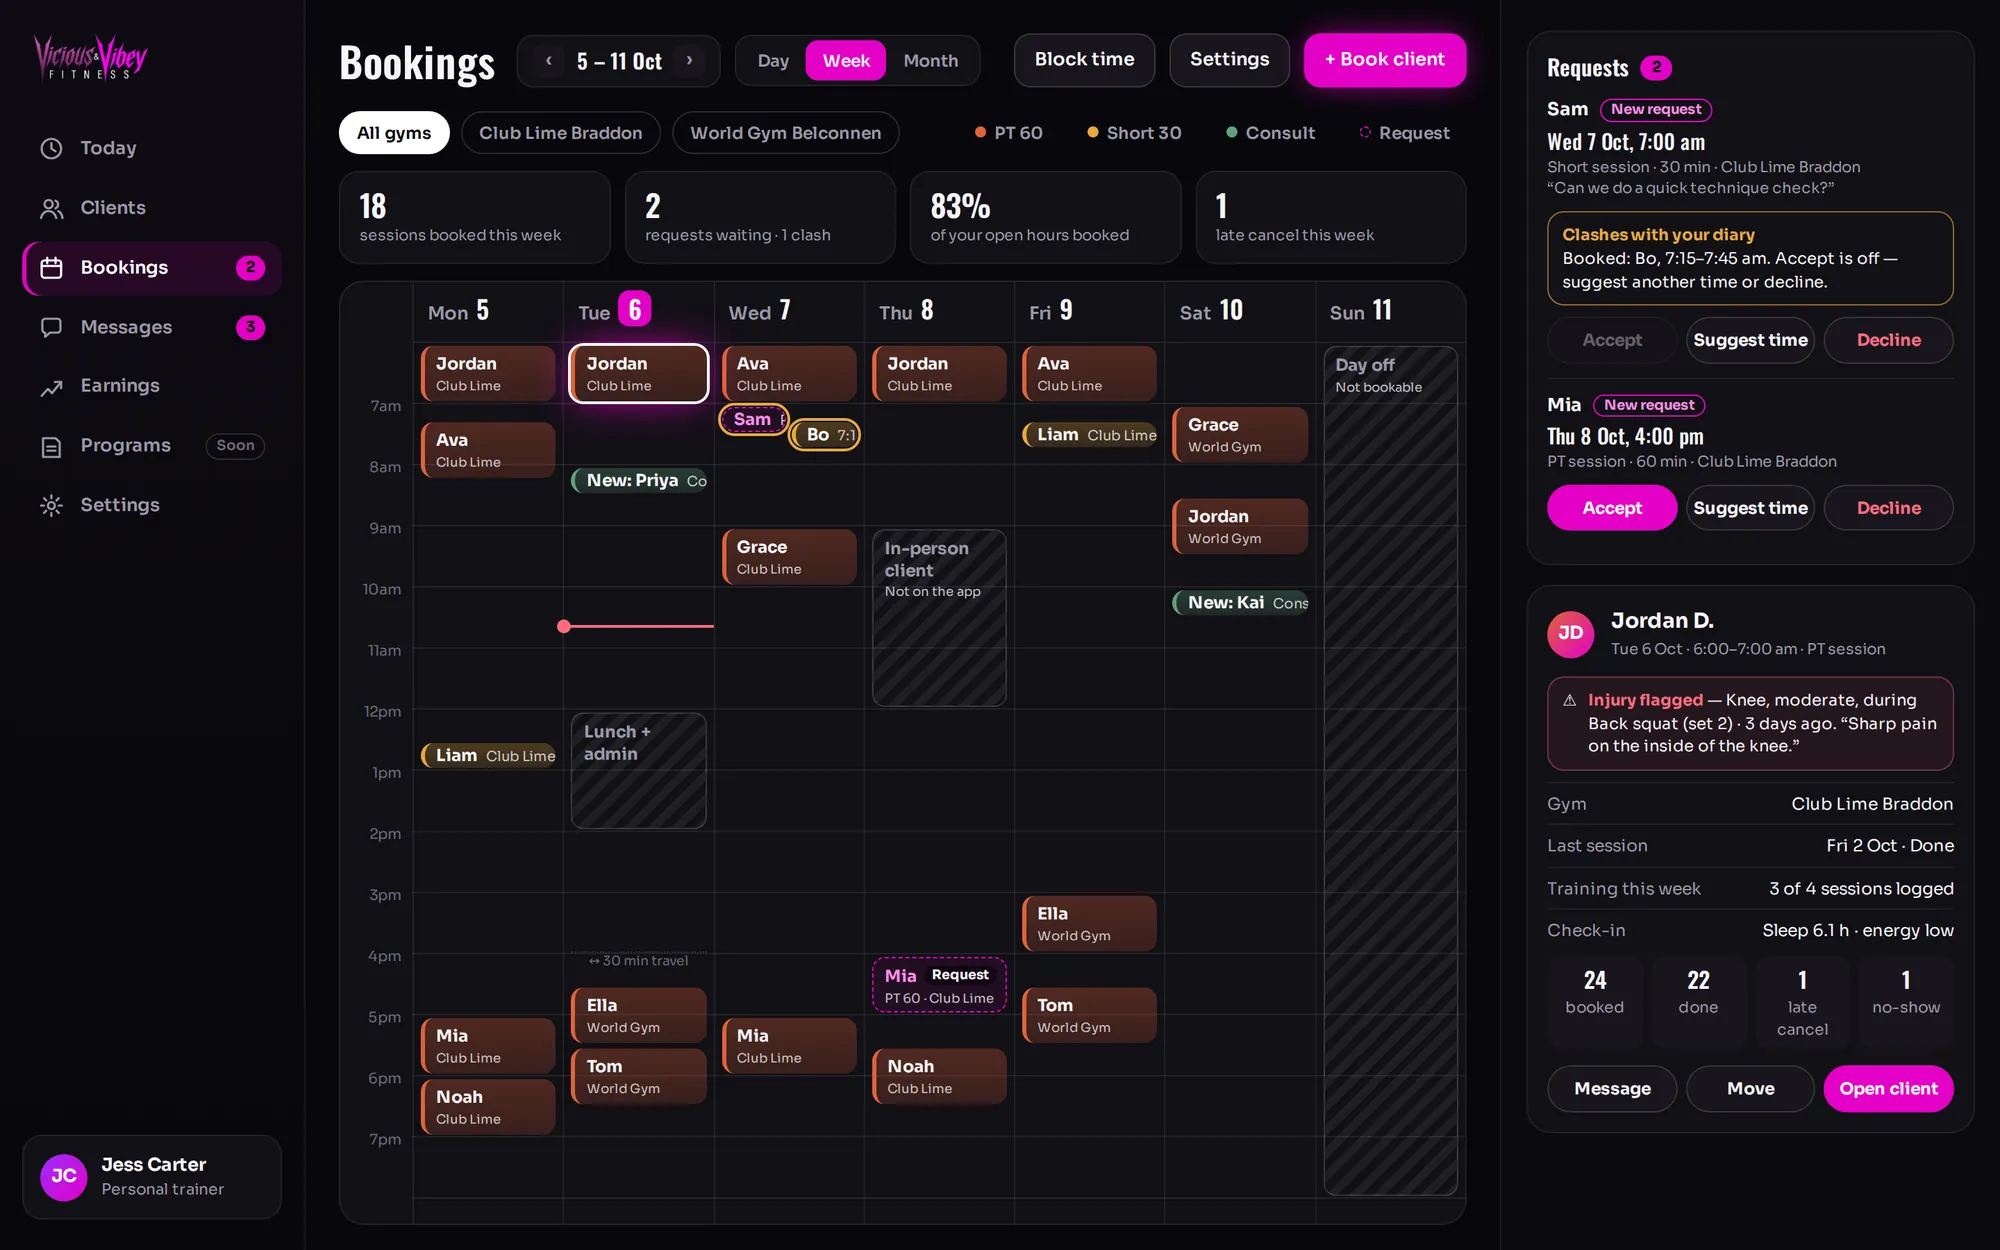The width and height of the screenshot is (2000, 1250).
Task: Click the Clients people icon
Action: 51,208
